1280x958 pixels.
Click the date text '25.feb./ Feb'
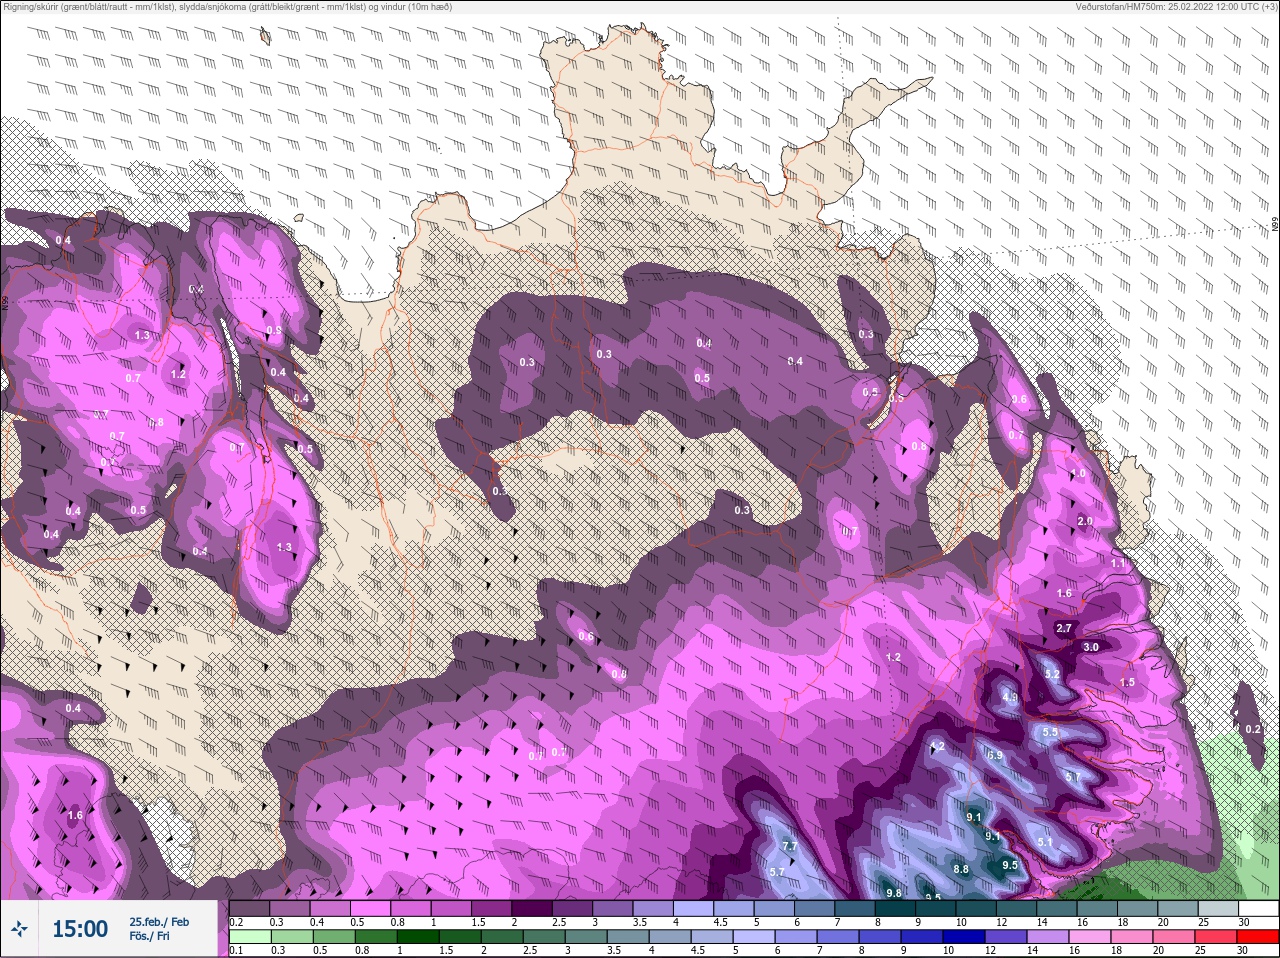pyautogui.click(x=159, y=921)
